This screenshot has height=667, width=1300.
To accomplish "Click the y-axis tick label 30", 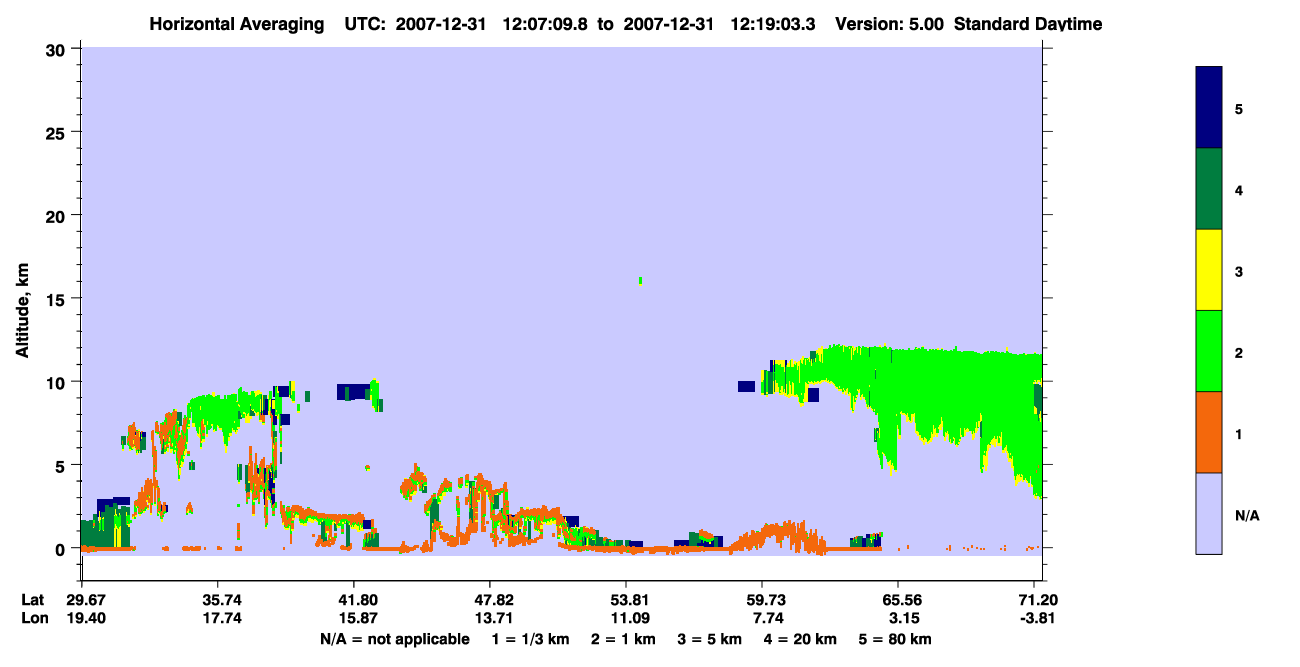I will click(58, 49).
